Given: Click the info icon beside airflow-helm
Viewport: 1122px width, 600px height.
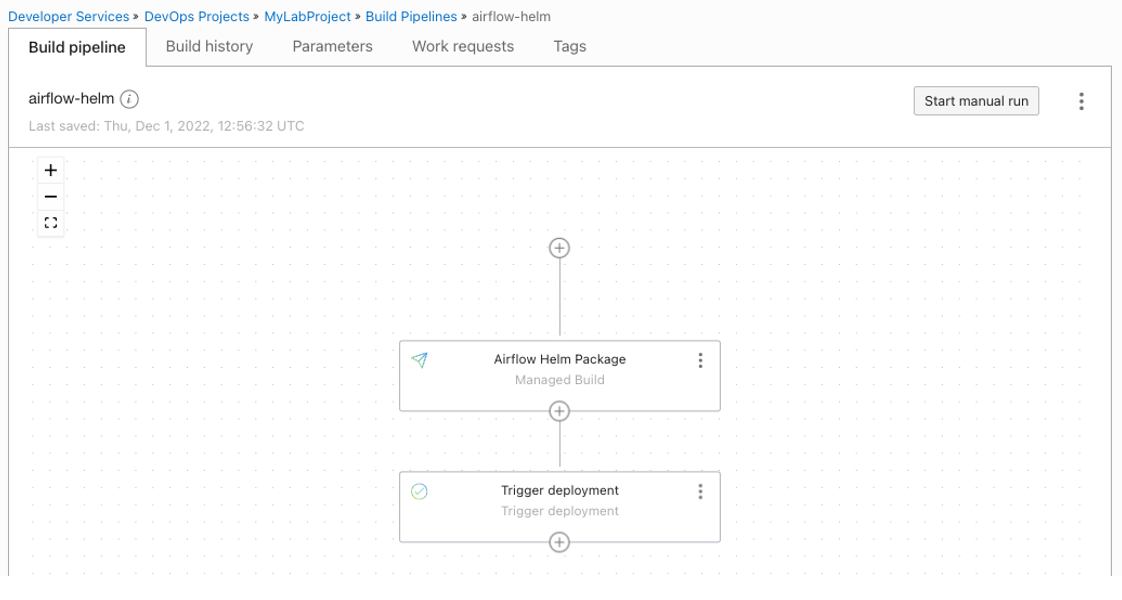Looking at the screenshot, I should click(129, 100).
